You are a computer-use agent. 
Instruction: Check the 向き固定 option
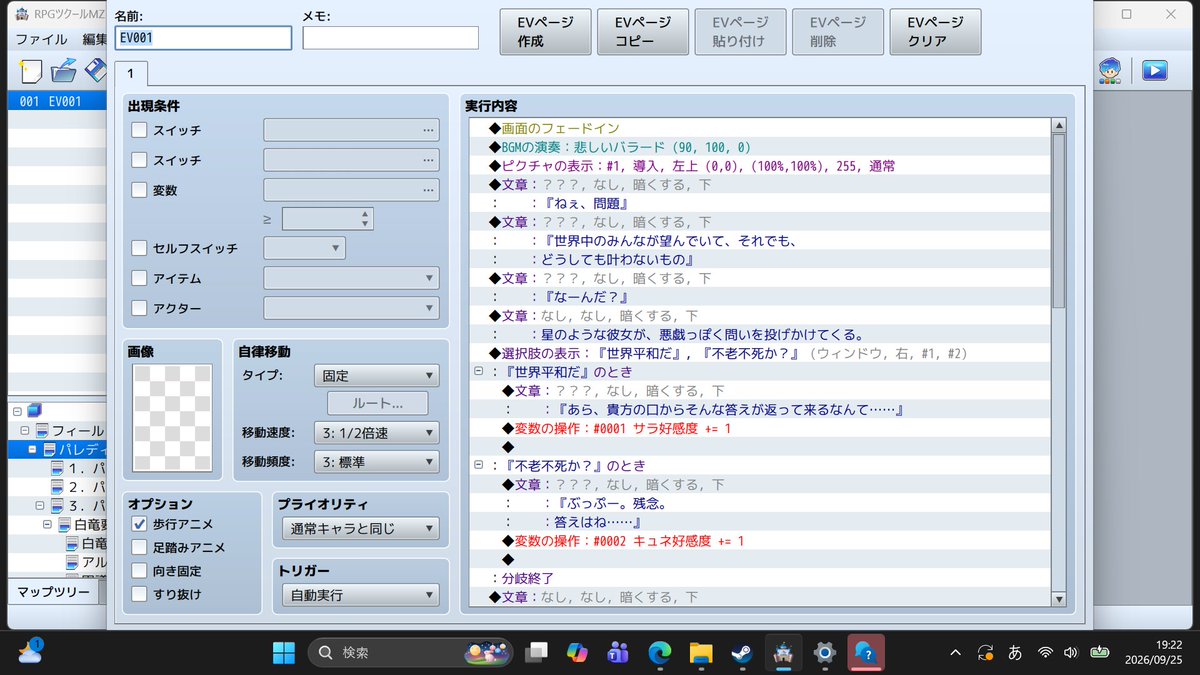139,571
